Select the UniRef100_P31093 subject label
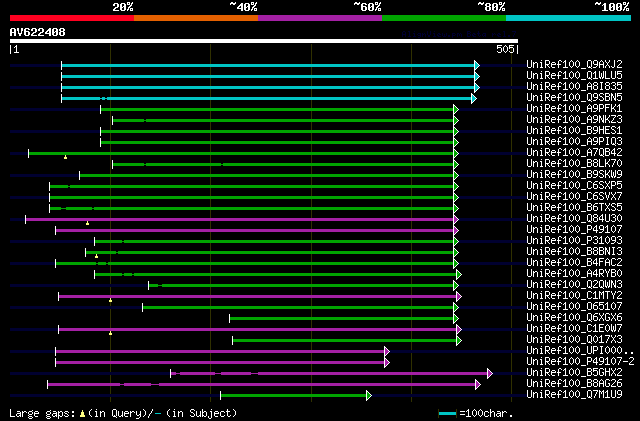The image size is (640, 421). tap(574, 241)
